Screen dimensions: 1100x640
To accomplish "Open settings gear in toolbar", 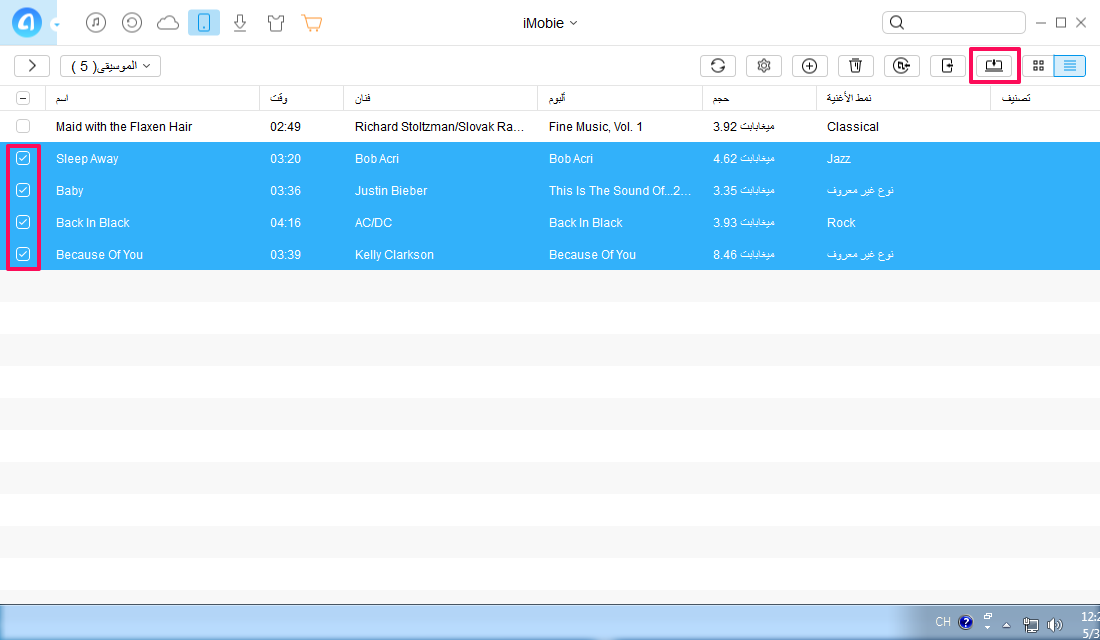I will (764, 66).
